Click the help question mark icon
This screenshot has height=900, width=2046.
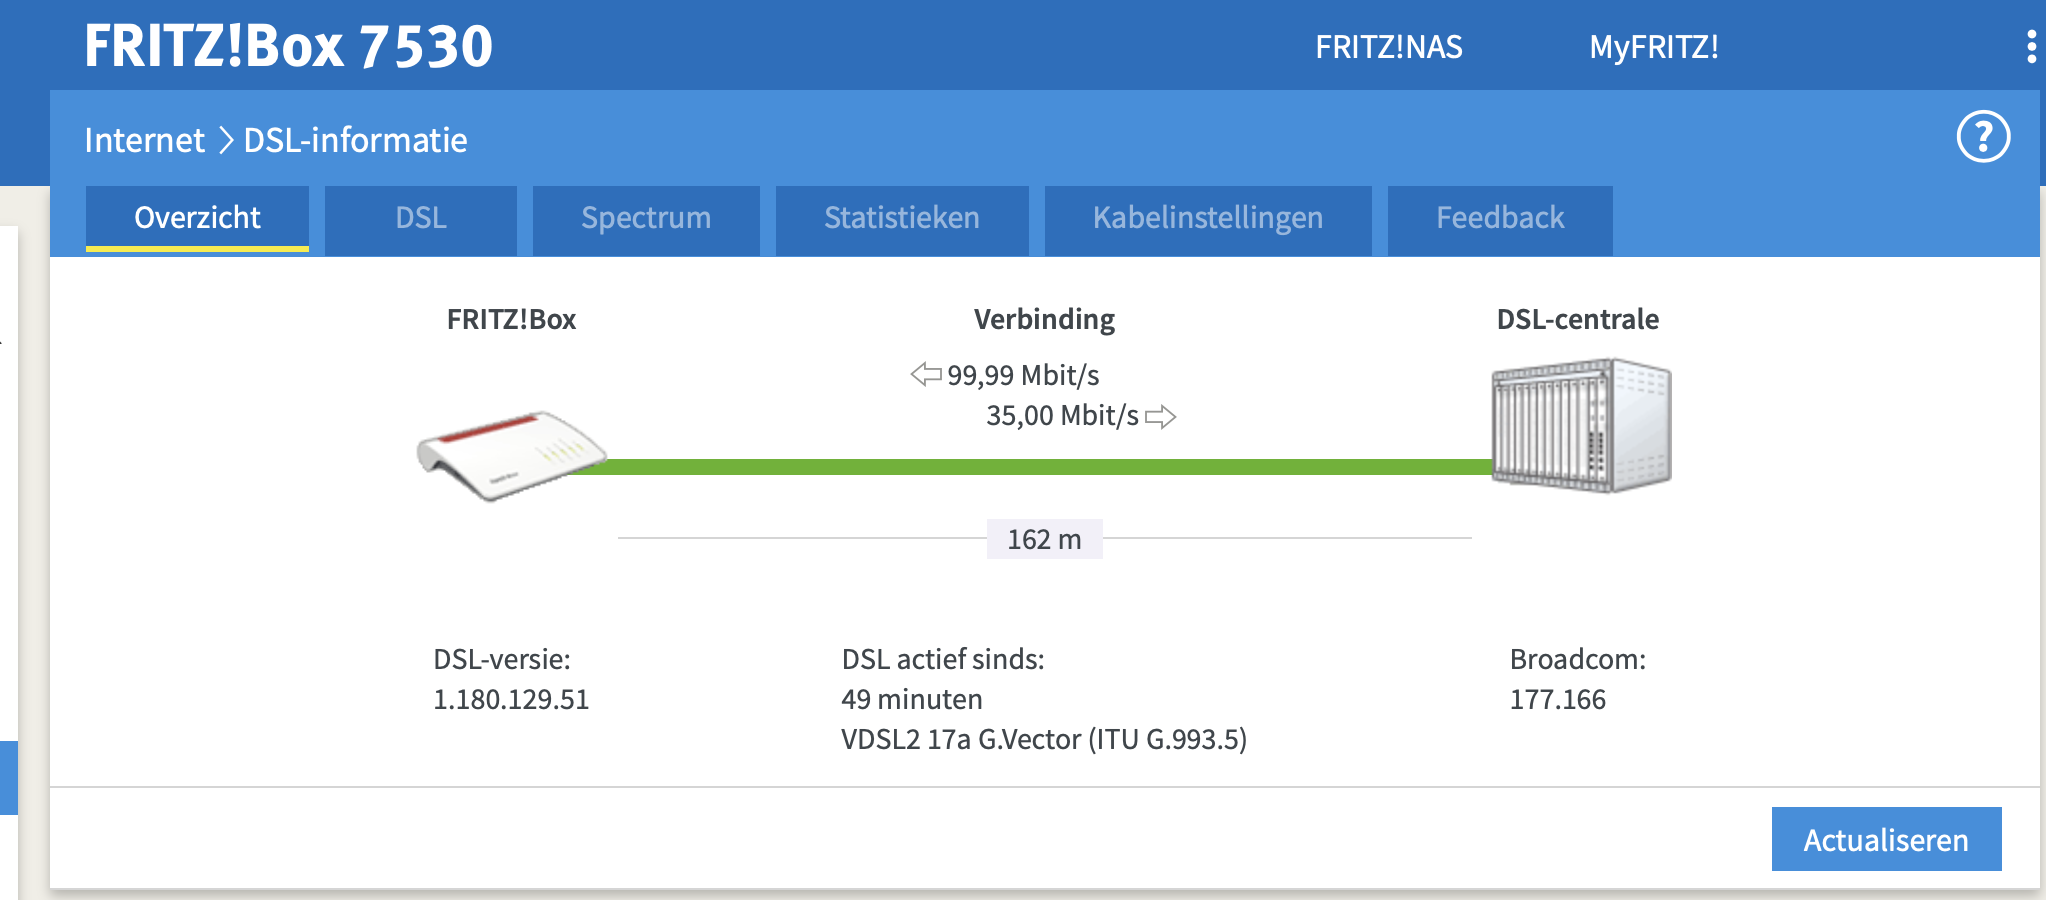[x=1982, y=137]
